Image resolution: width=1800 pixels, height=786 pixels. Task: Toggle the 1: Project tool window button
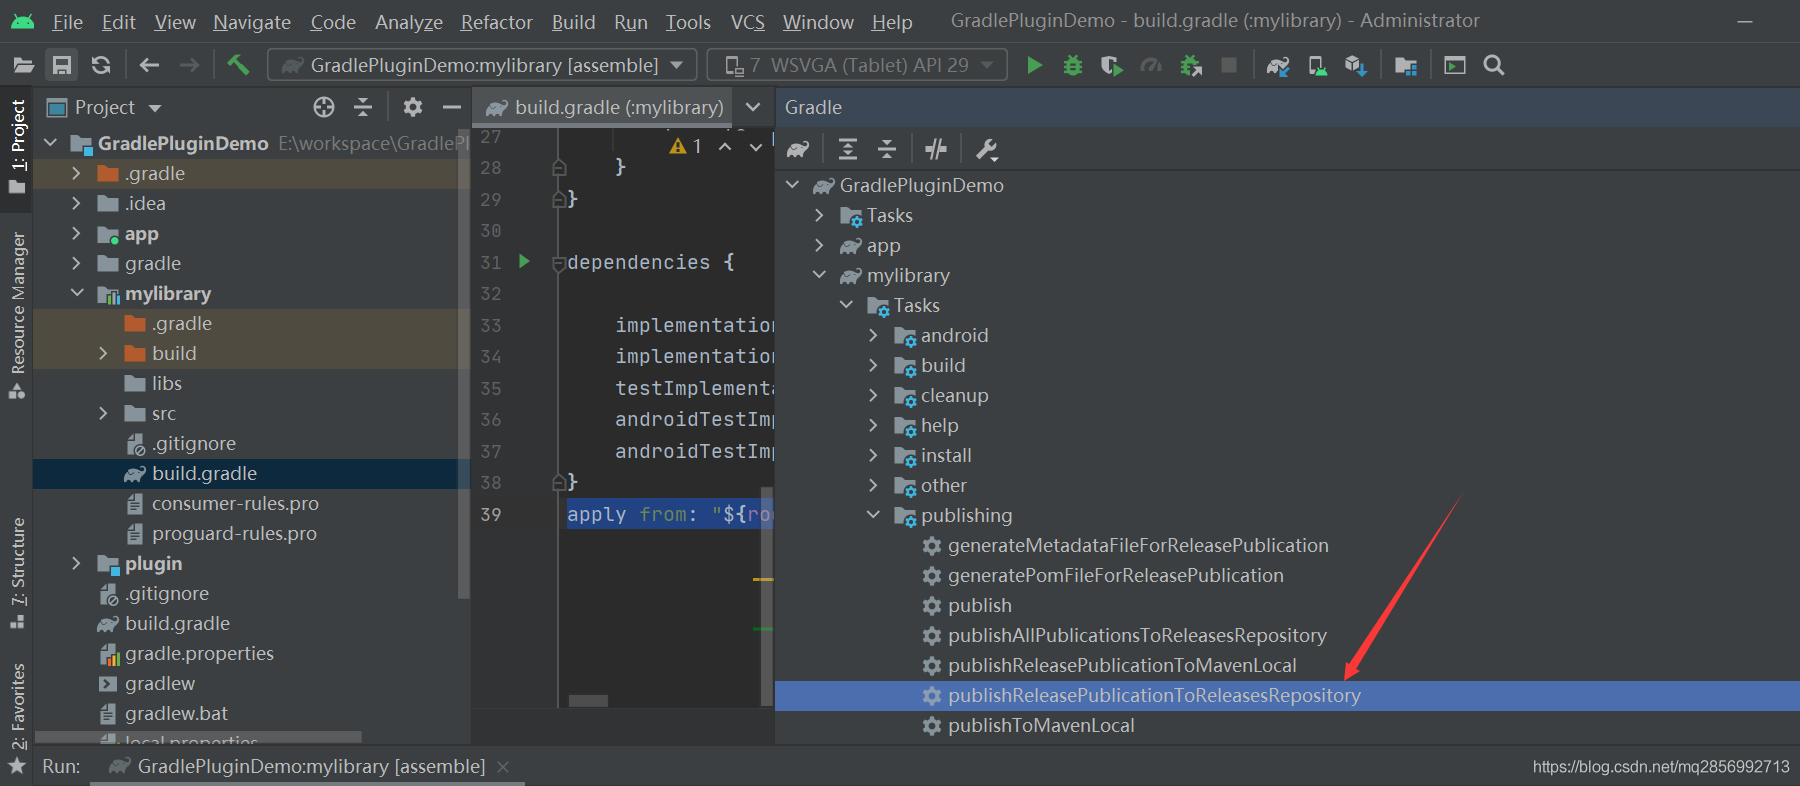click(x=17, y=149)
